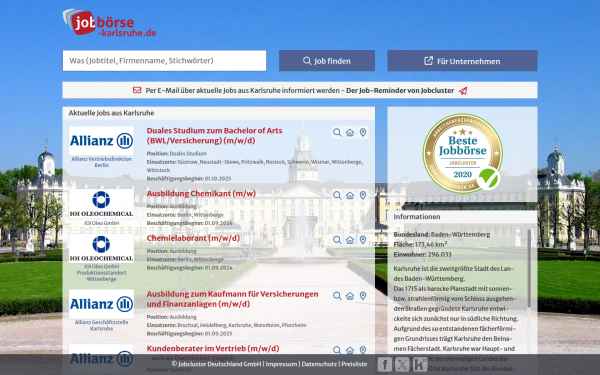Open Ausbildung Chemikant (m/w) job title
The height and width of the screenshot is (375, 600).
(201, 194)
